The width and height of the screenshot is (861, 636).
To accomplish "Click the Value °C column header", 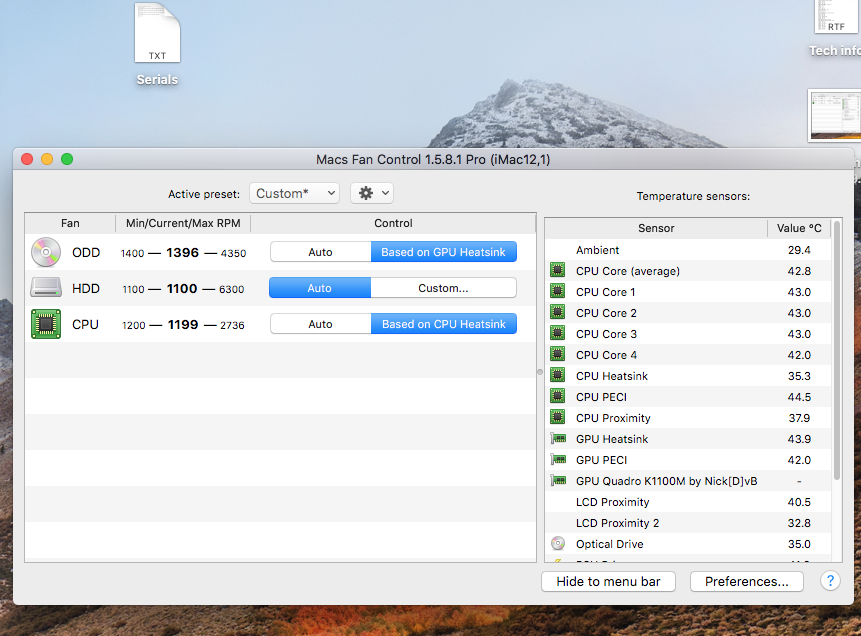I will coord(799,228).
